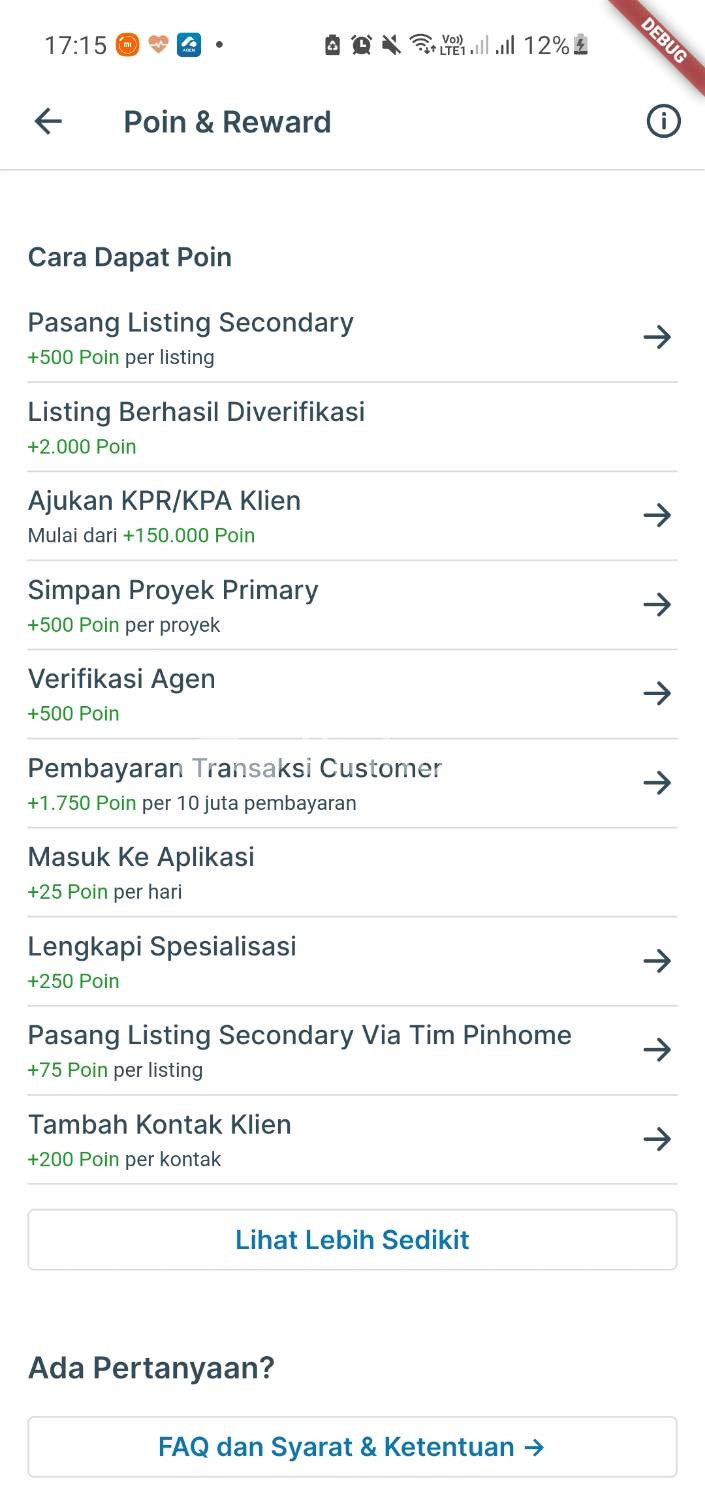Tap the Poin & Reward page title

pyautogui.click(x=227, y=122)
